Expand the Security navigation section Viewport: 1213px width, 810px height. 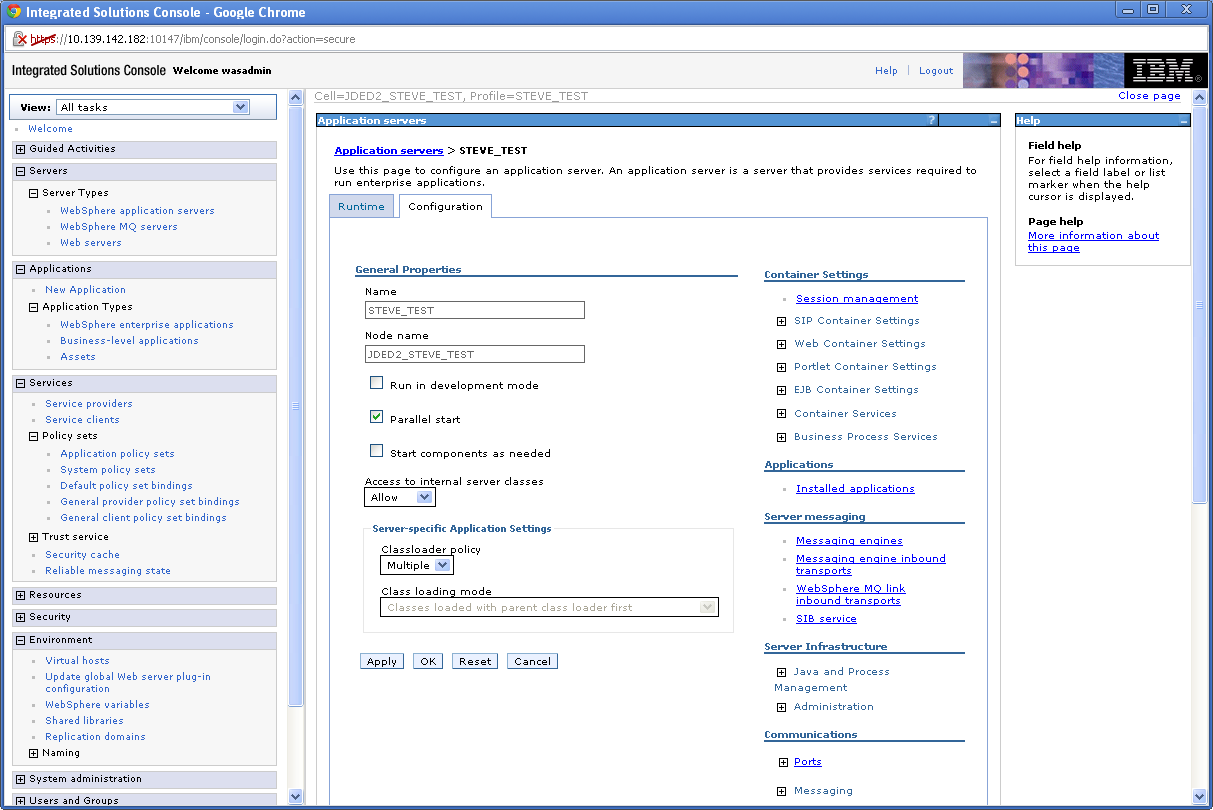(21, 617)
